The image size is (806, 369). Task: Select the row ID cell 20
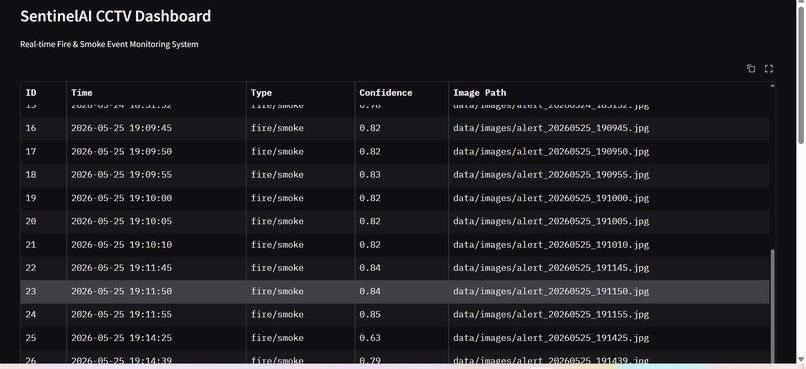pyautogui.click(x=44, y=222)
